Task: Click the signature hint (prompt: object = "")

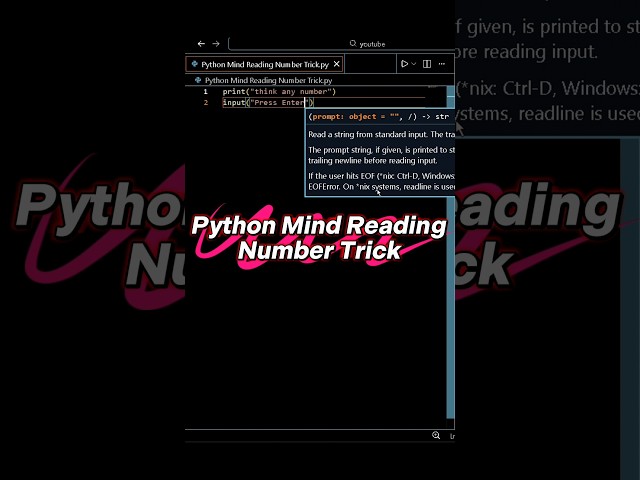Action: click(353, 117)
